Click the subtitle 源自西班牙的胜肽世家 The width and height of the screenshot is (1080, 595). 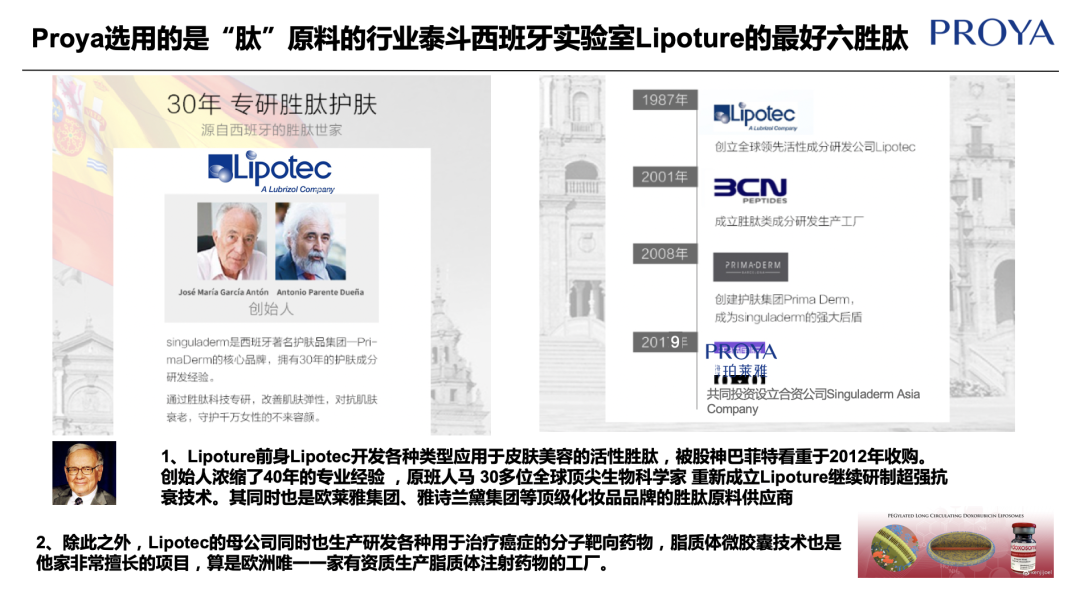(271, 130)
